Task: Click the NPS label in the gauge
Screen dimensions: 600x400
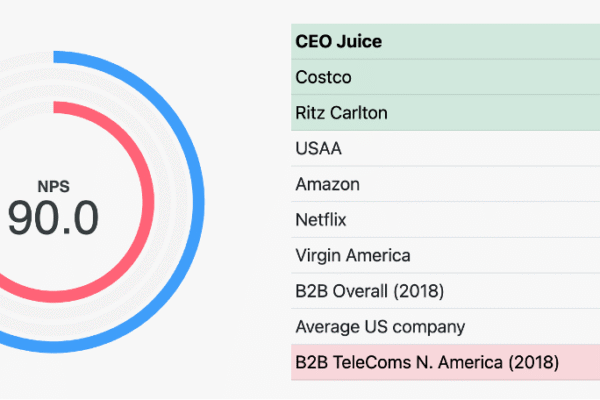Action: (x=53, y=185)
